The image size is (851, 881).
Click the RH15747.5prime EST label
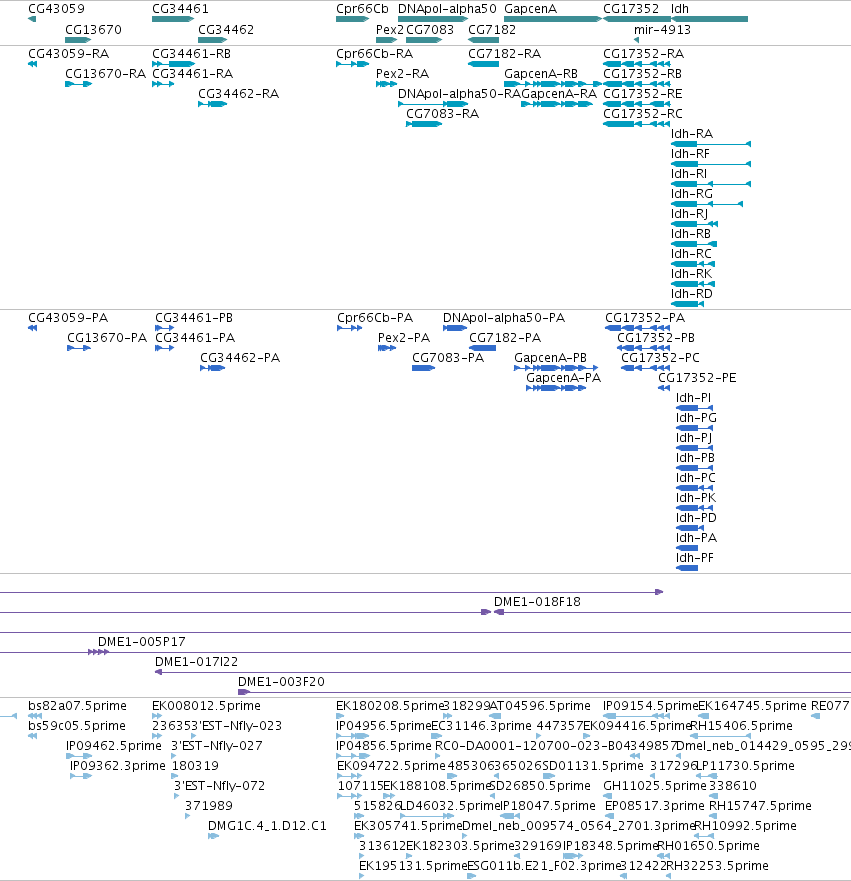760,806
